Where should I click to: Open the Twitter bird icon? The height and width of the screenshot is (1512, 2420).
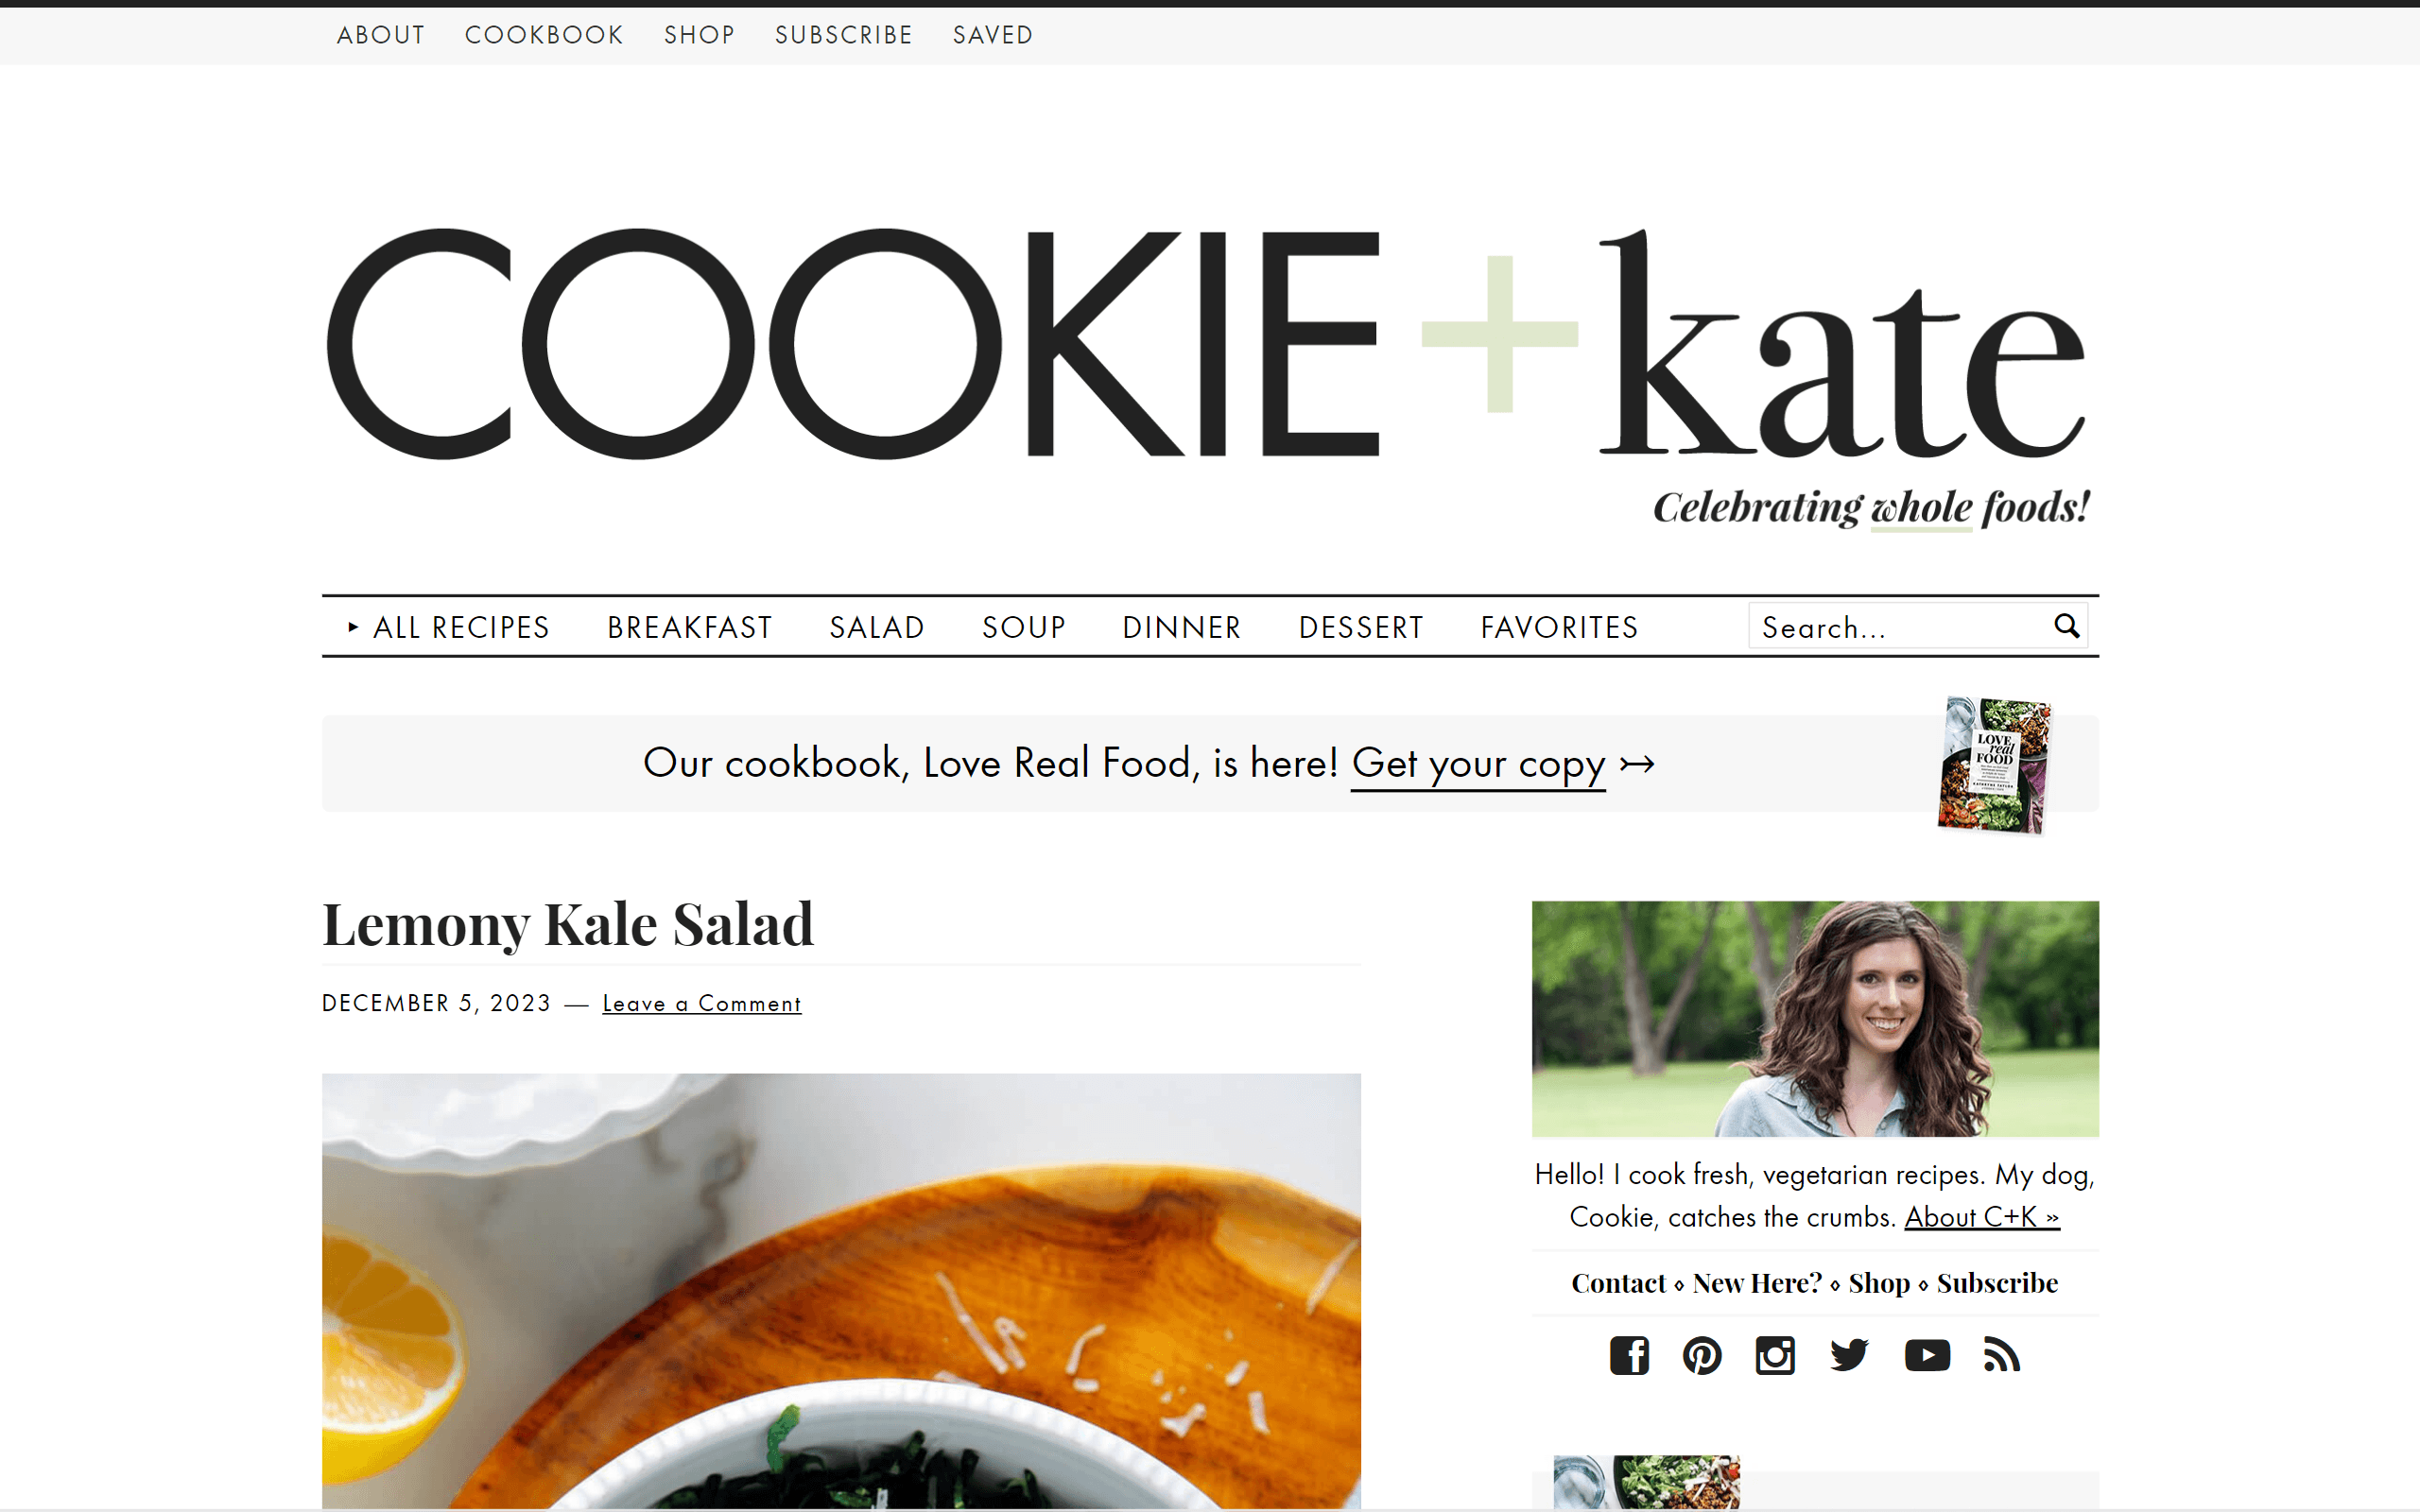(x=1849, y=1356)
